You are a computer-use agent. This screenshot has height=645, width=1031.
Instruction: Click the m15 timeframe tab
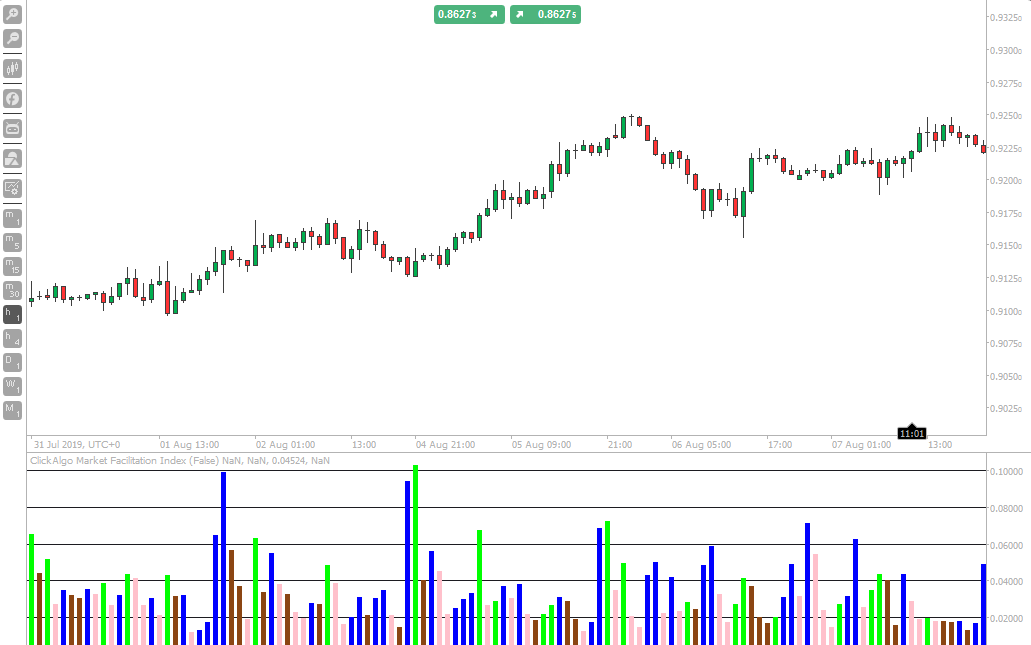12,264
